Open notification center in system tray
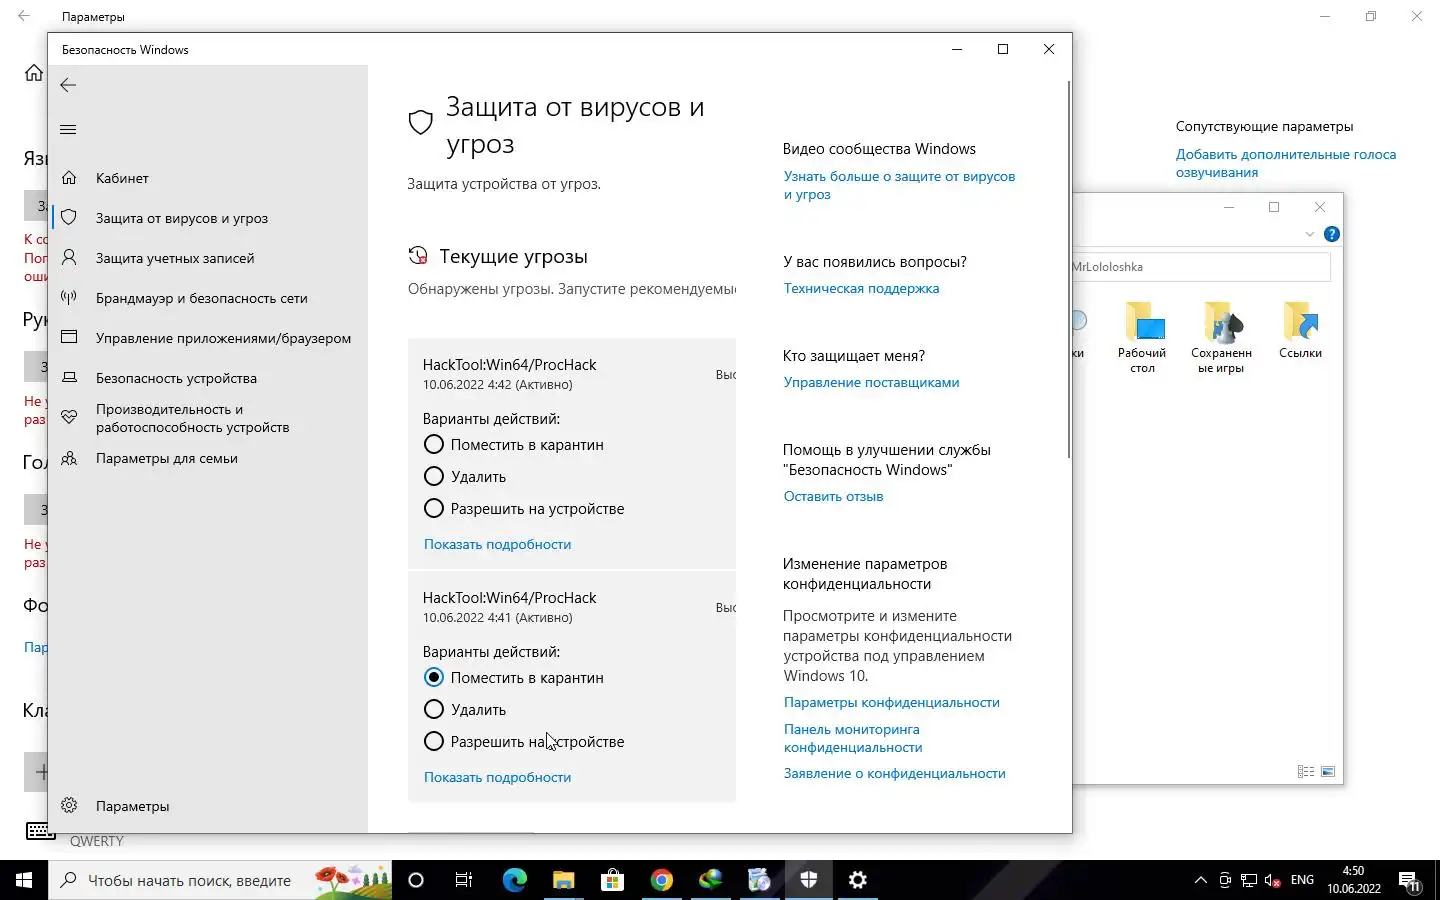Viewport: 1440px width, 900px height. pos(1410,880)
